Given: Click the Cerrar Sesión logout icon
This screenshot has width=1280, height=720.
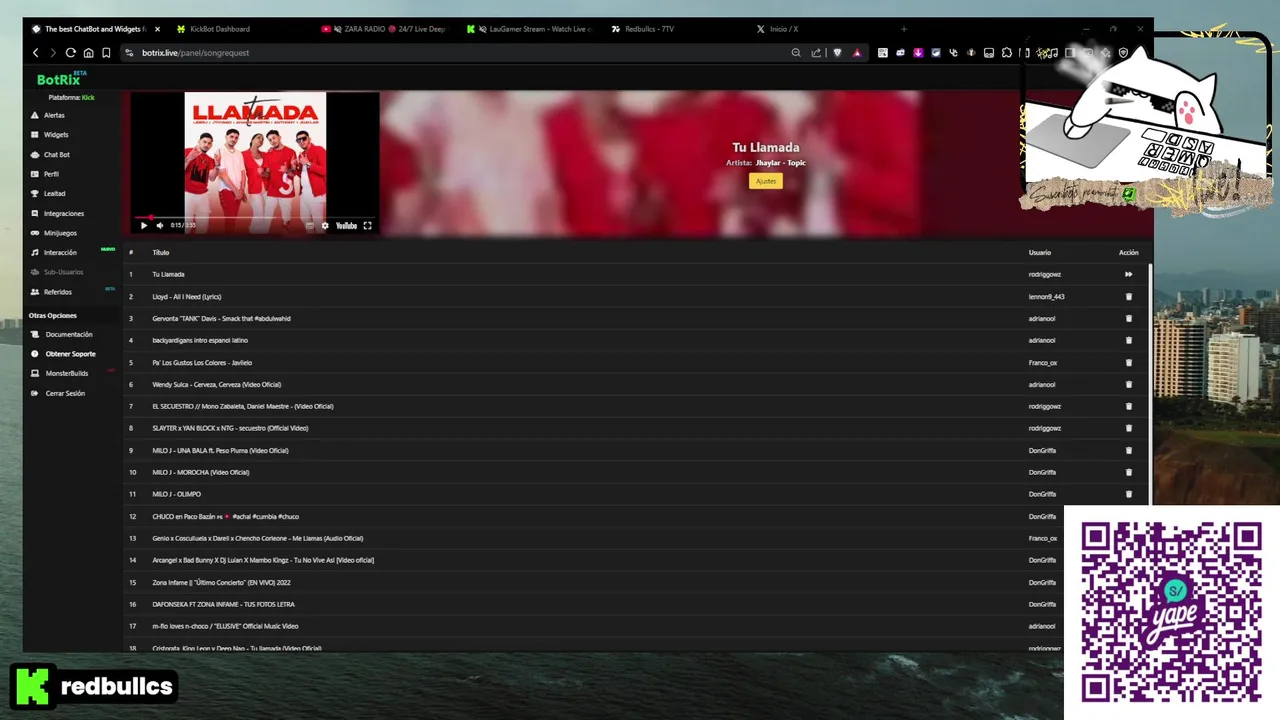Looking at the screenshot, I should [x=35, y=394].
